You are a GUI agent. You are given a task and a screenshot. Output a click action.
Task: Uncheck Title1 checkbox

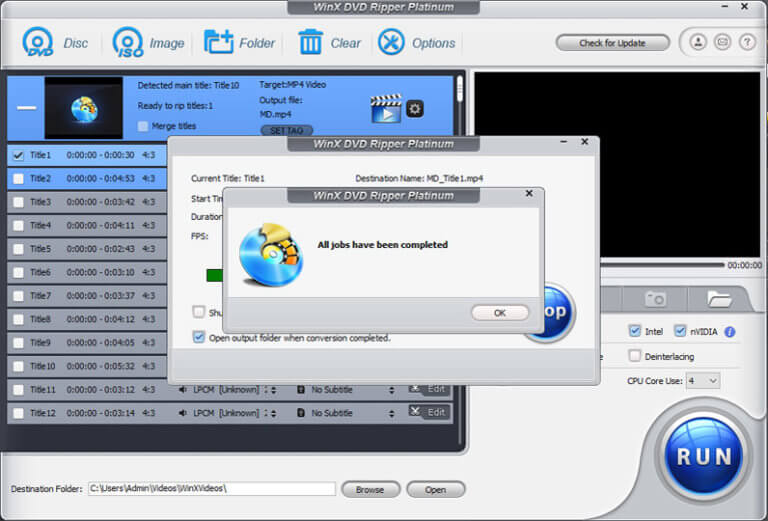(x=18, y=155)
